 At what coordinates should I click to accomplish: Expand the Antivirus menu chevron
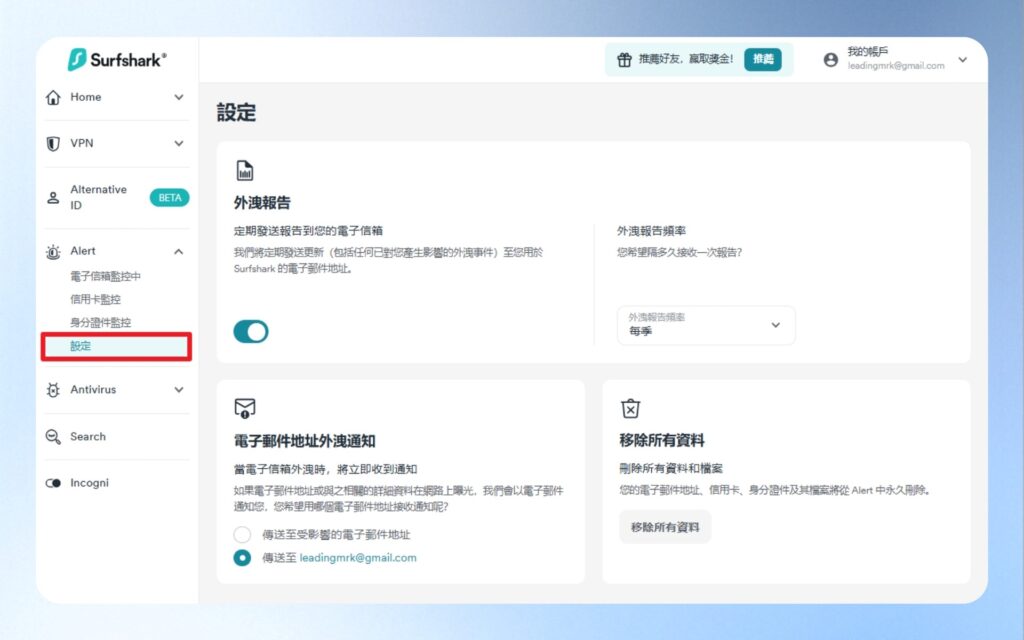pos(179,390)
